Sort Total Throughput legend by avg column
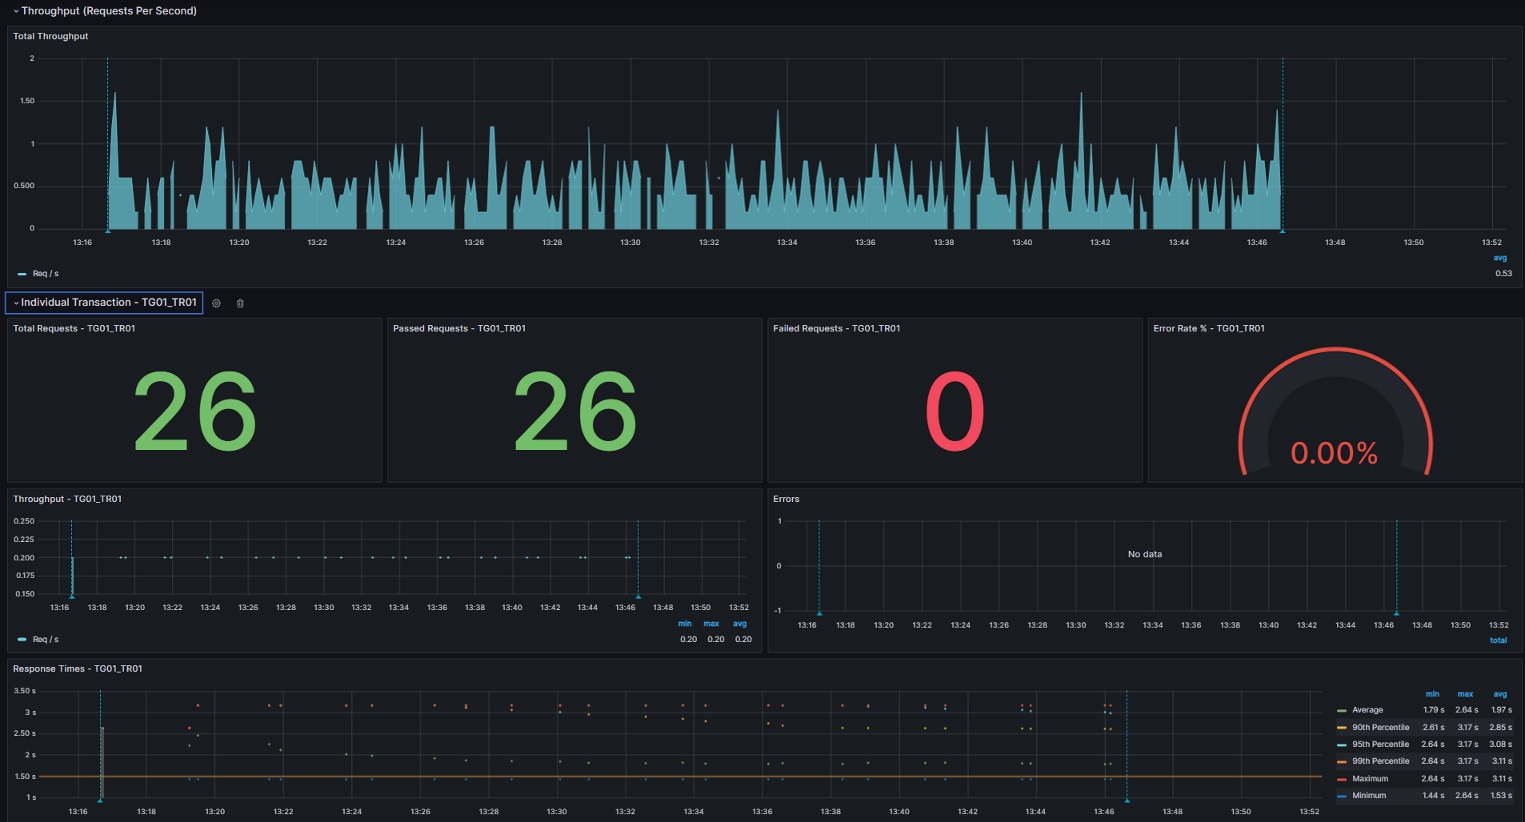The image size is (1525, 822). pyautogui.click(x=1500, y=258)
